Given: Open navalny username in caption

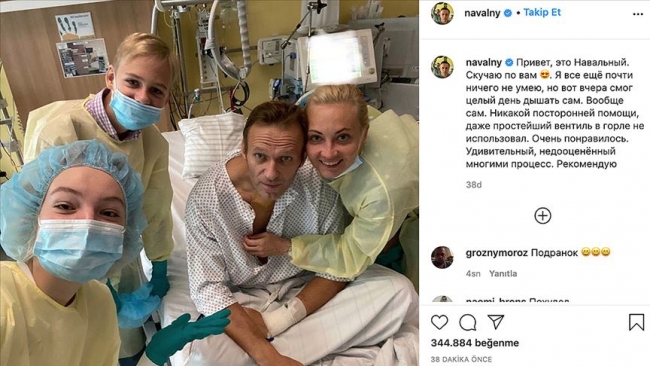Looking at the screenshot, I should point(483,63).
